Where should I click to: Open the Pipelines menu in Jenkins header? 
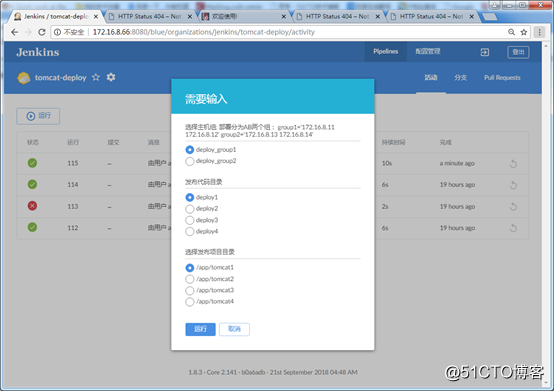(385, 52)
